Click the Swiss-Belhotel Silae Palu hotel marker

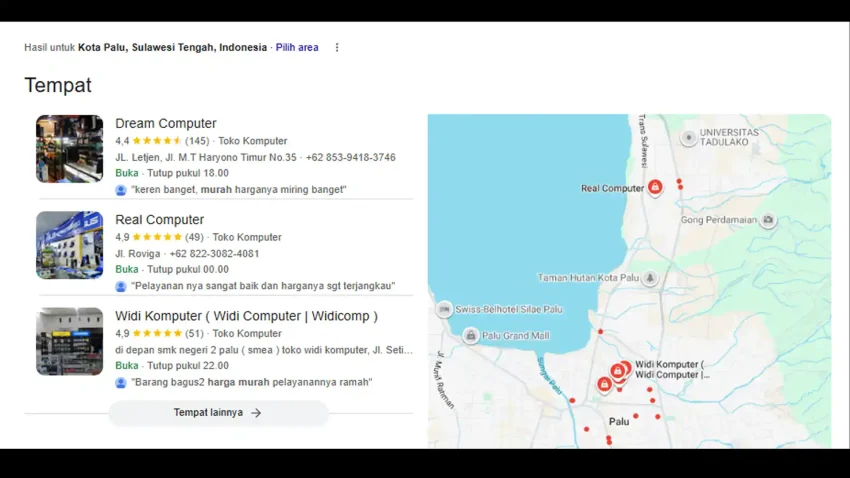[444, 309]
